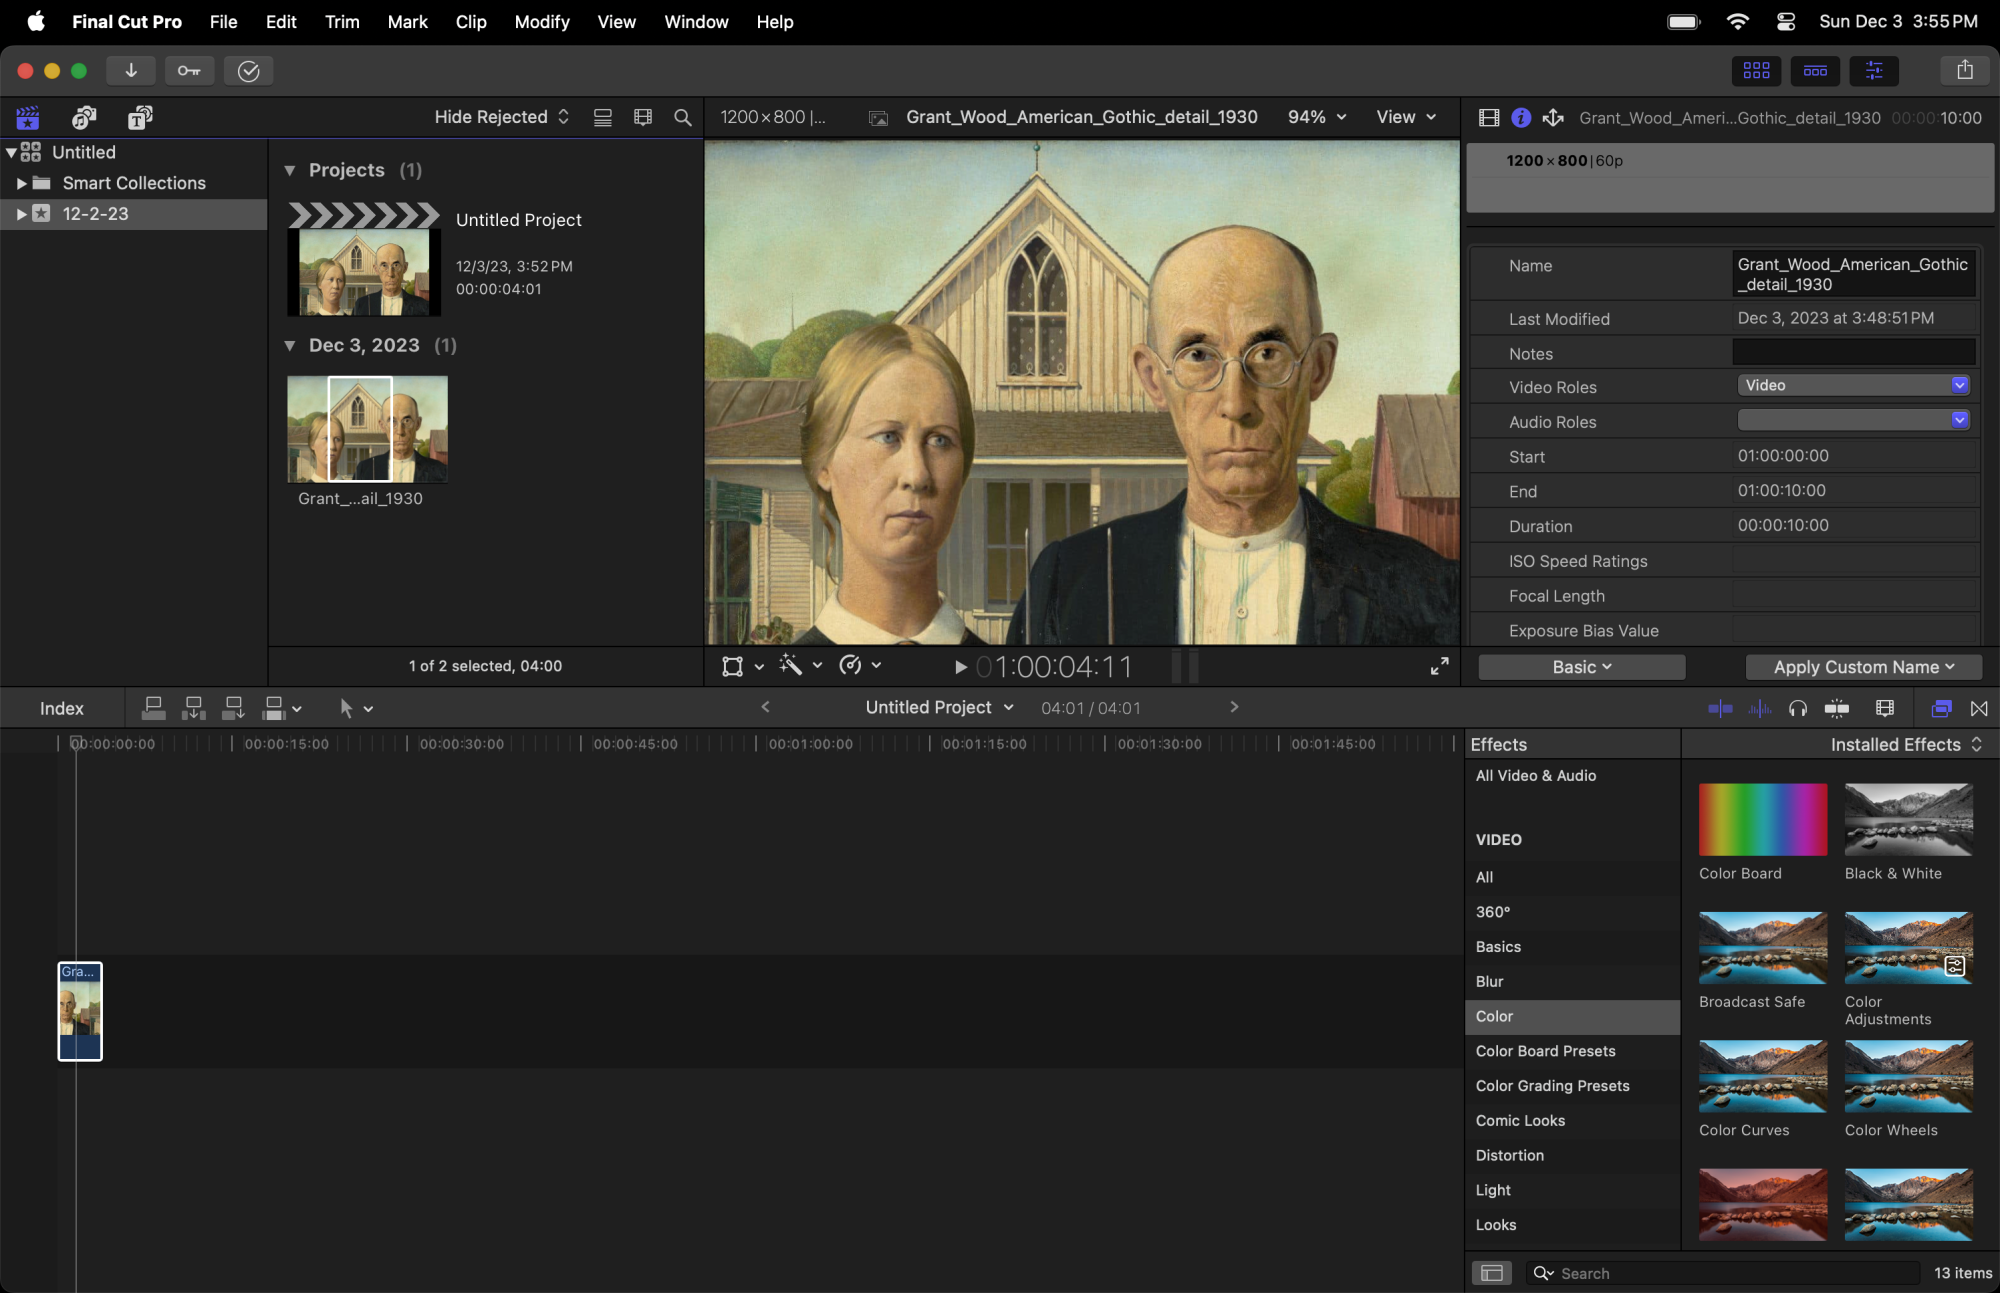This screenshot has height=1293, width=2000.
Task: Toggle audio skimming waveform button
Action: pos(1760,708)
